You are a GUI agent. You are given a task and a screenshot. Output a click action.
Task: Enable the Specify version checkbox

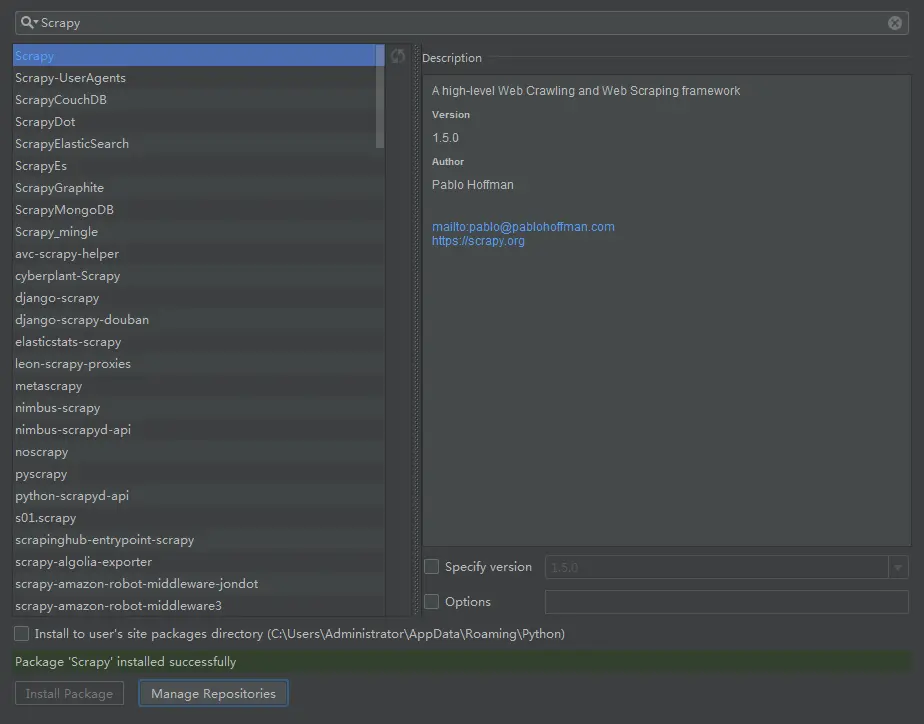point(431,567)
